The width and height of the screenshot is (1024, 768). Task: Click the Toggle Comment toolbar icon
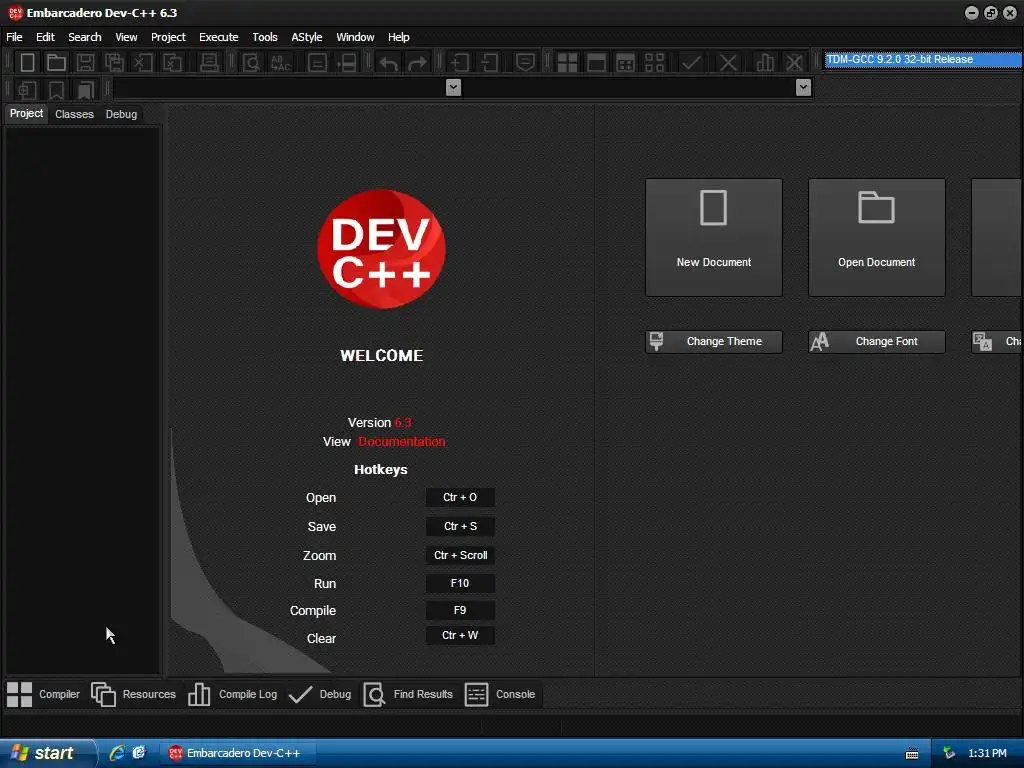tap(525, 63)
